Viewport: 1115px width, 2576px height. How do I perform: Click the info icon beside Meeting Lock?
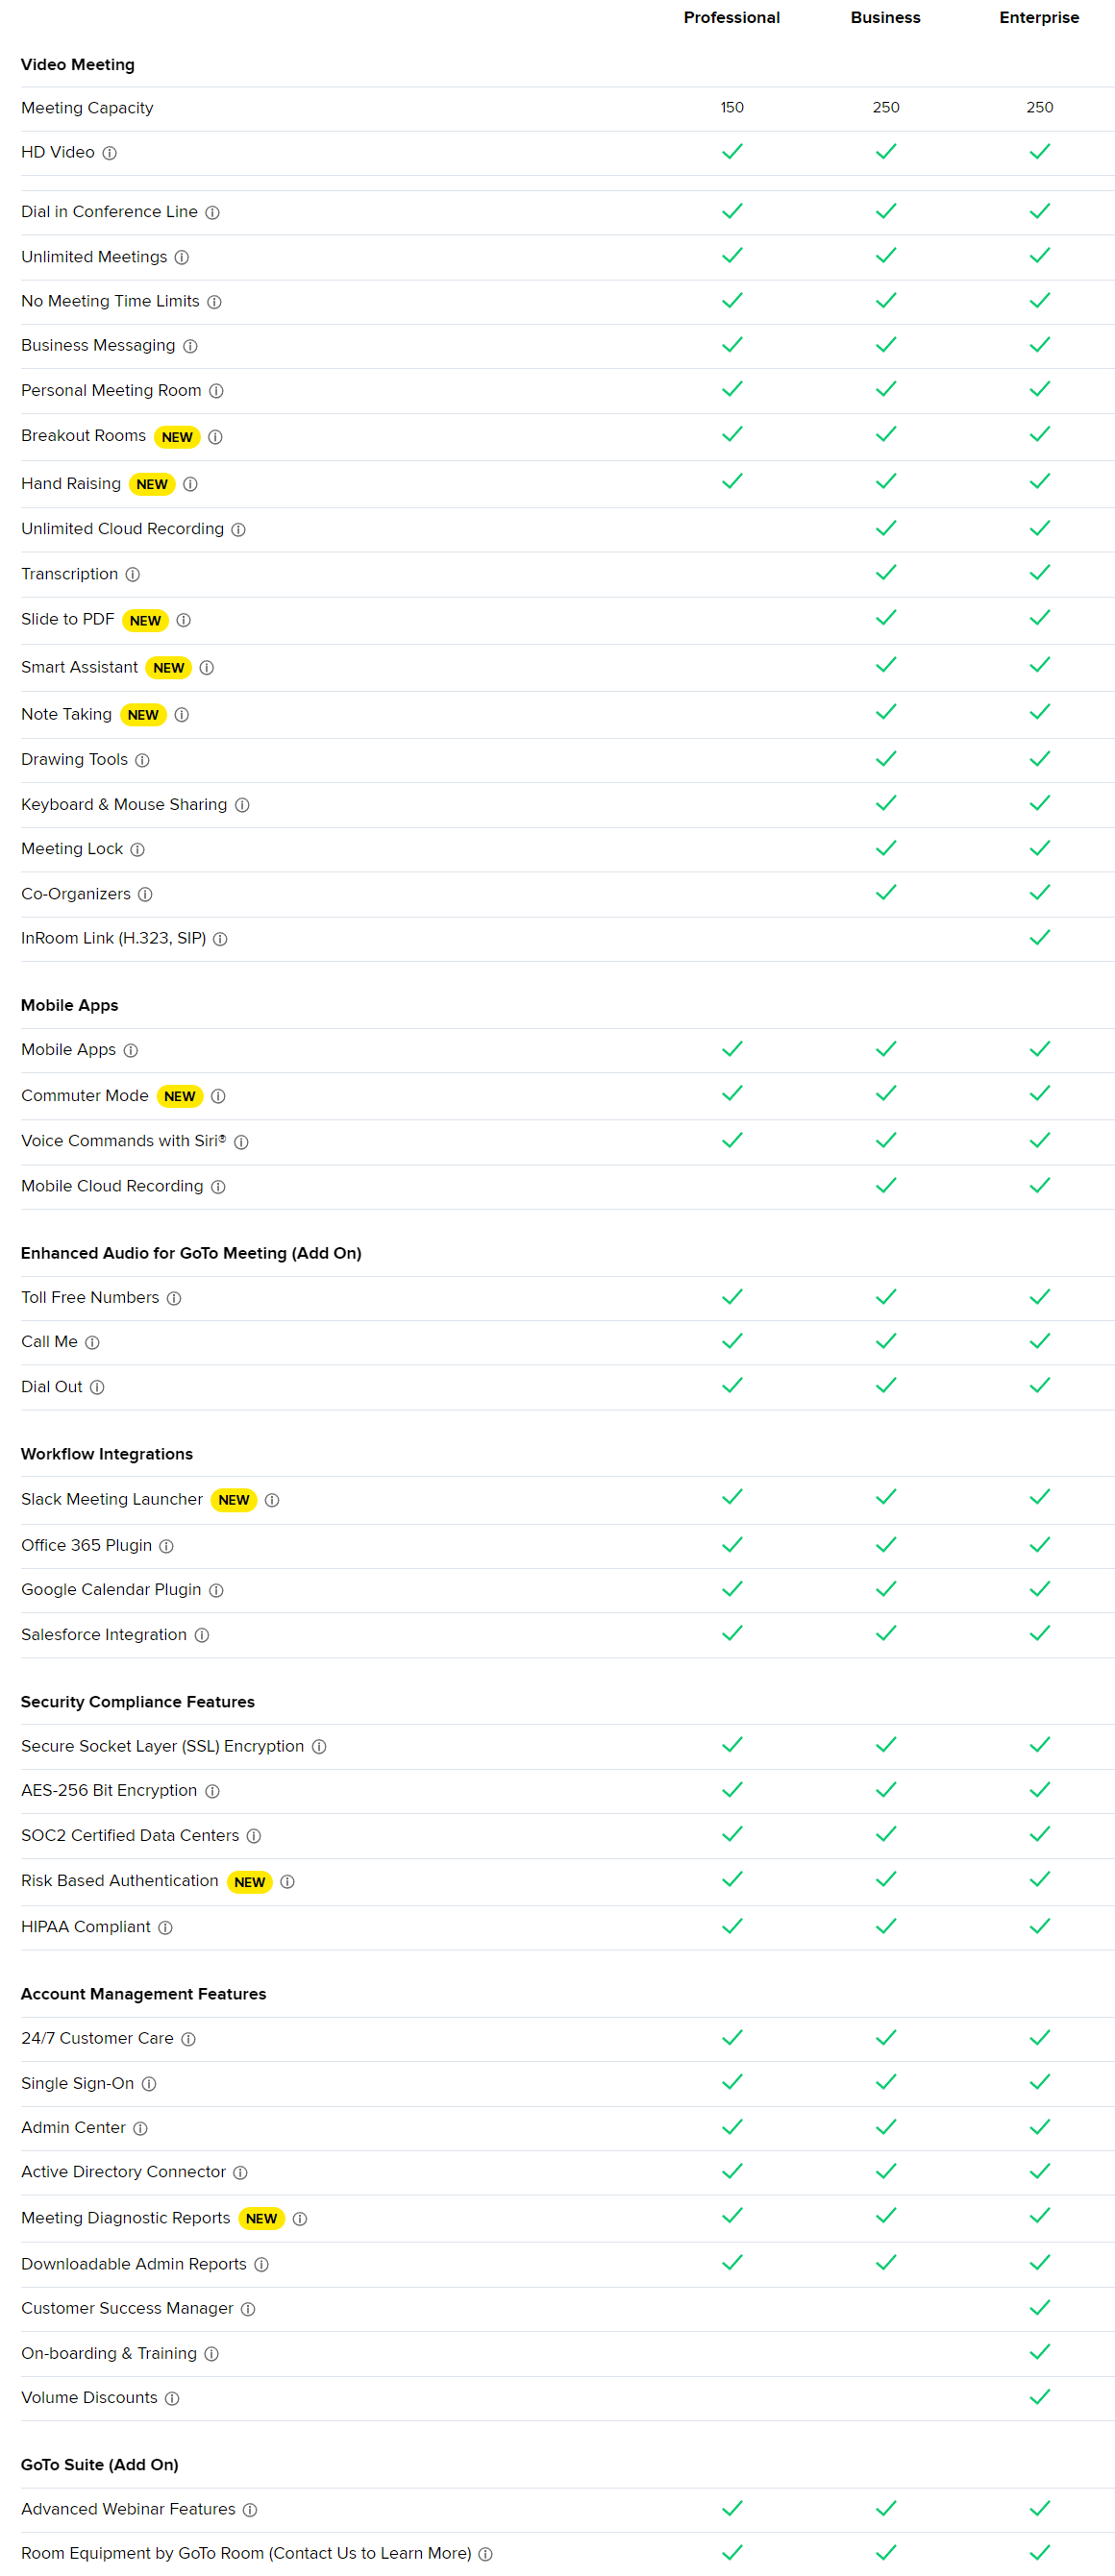[138, 849]
